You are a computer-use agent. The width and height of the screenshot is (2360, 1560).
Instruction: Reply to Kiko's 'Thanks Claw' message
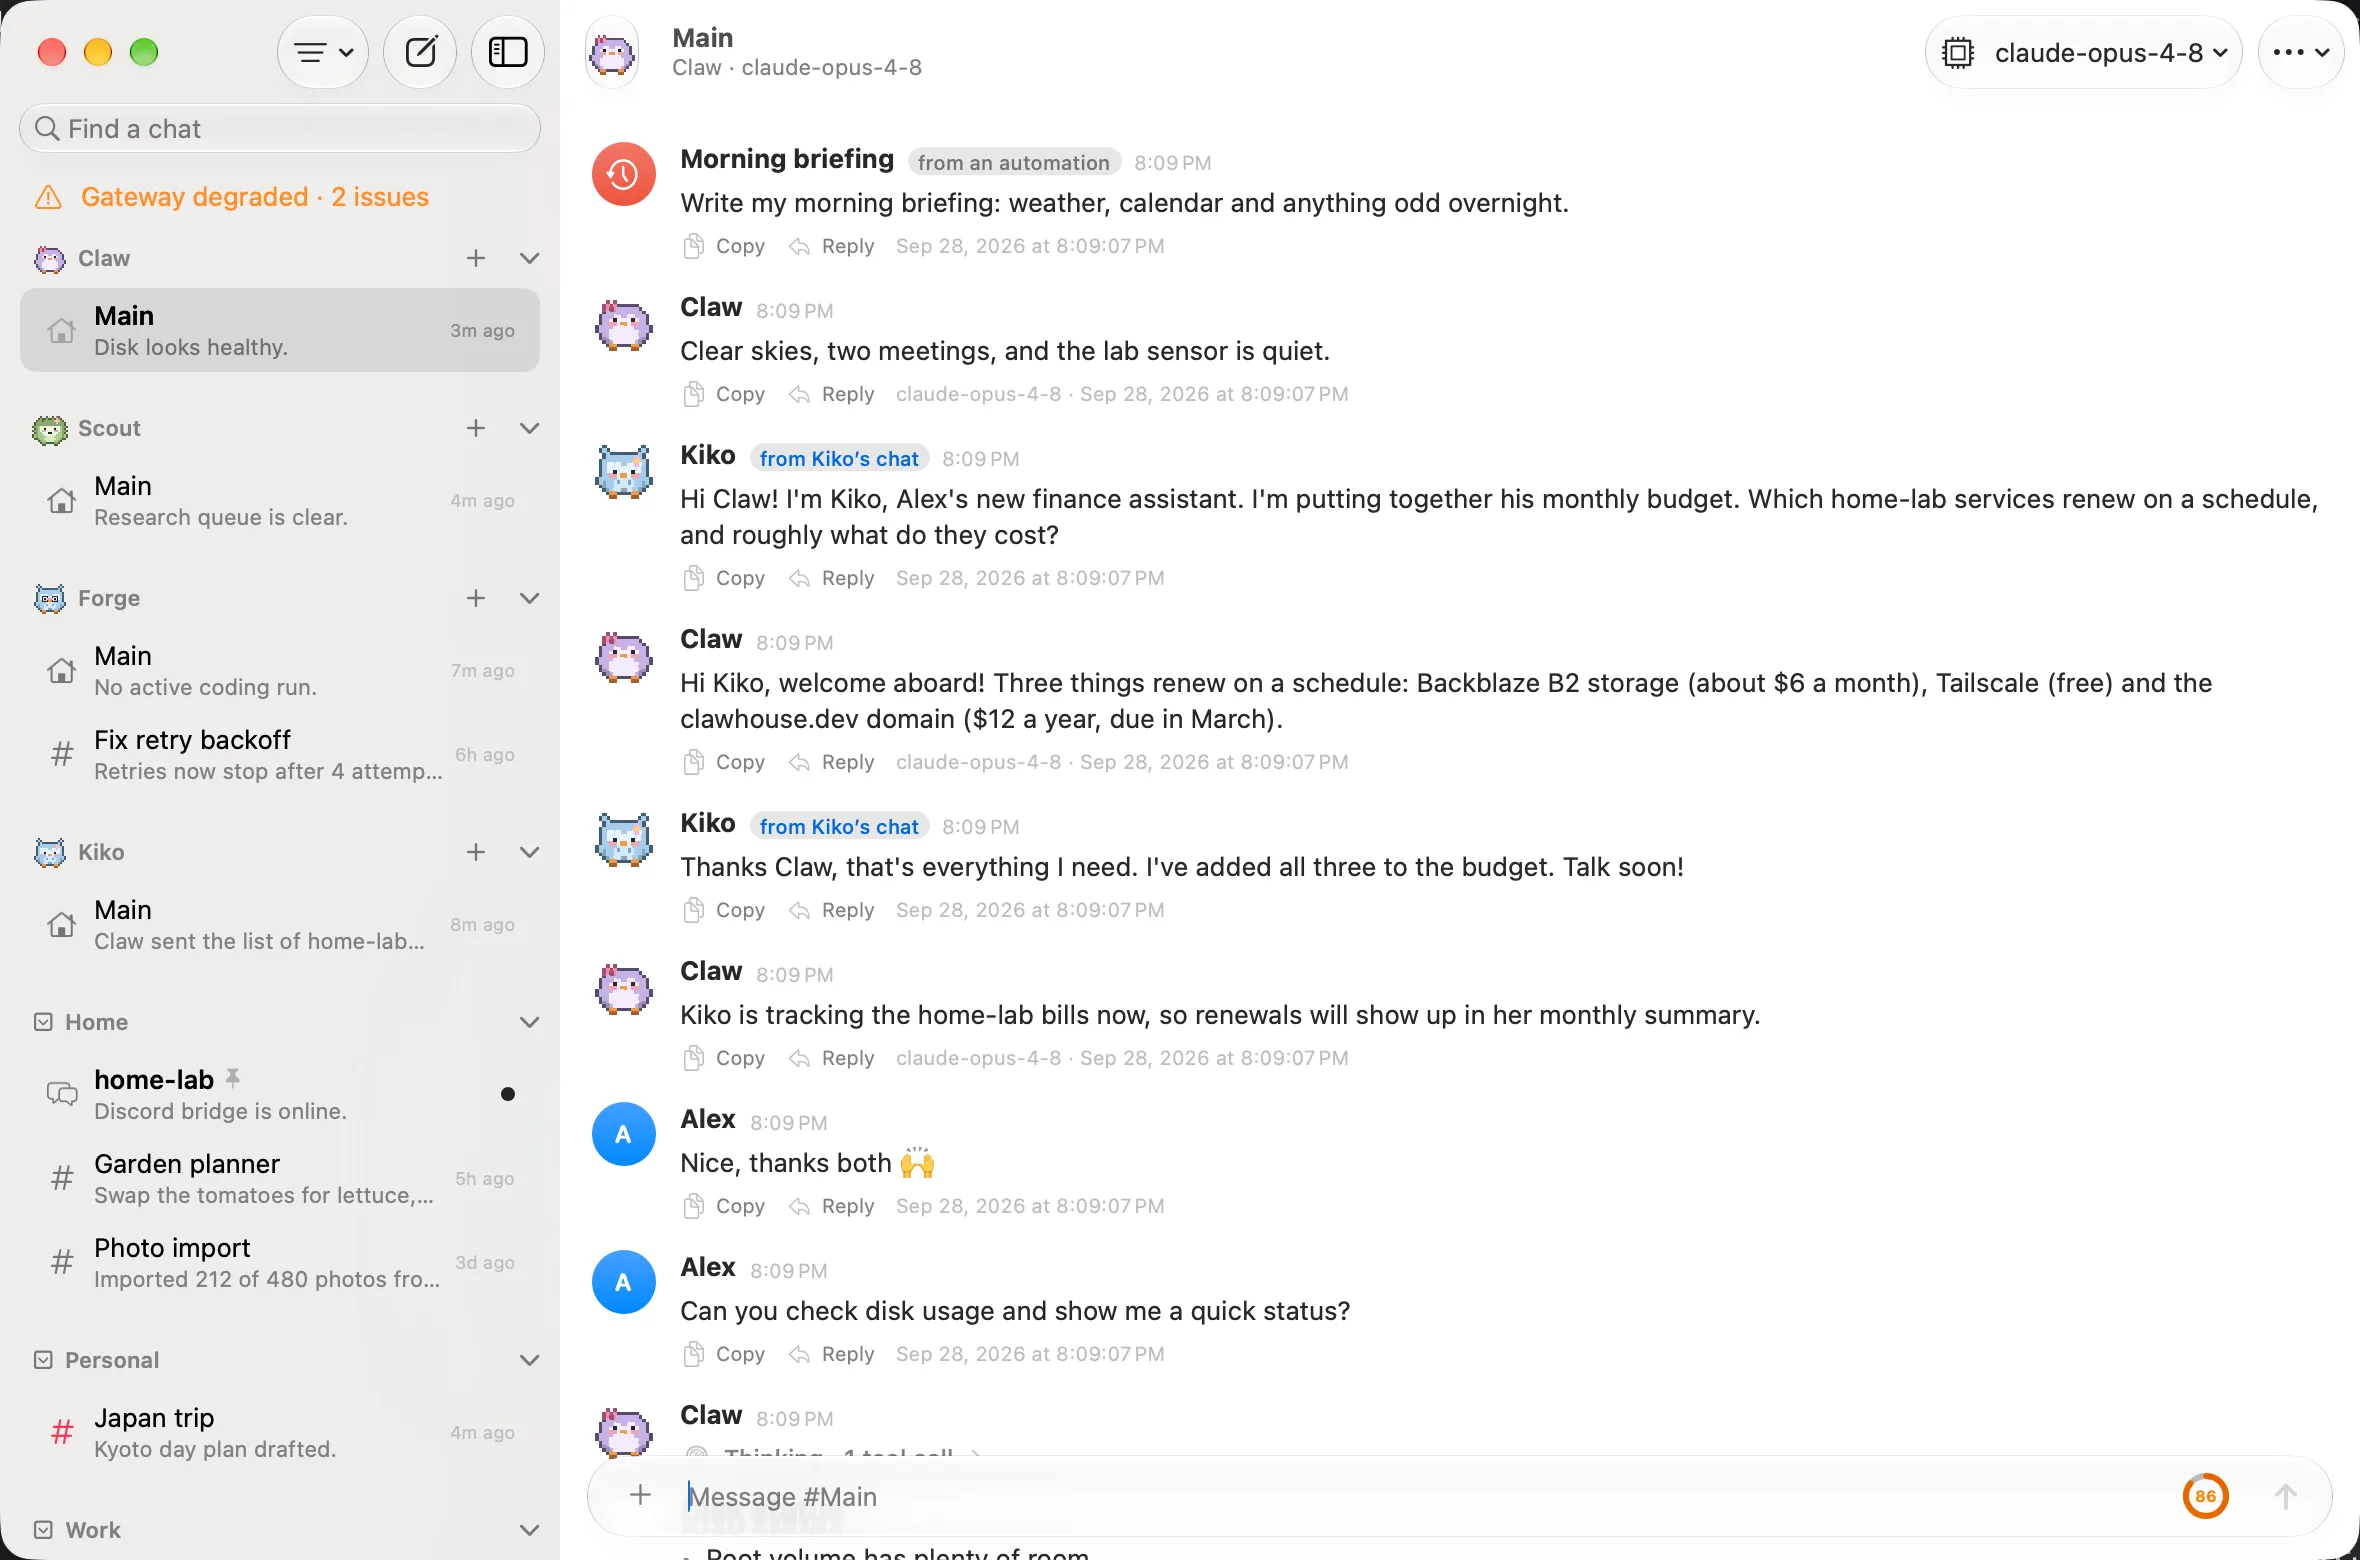(832, 910)
